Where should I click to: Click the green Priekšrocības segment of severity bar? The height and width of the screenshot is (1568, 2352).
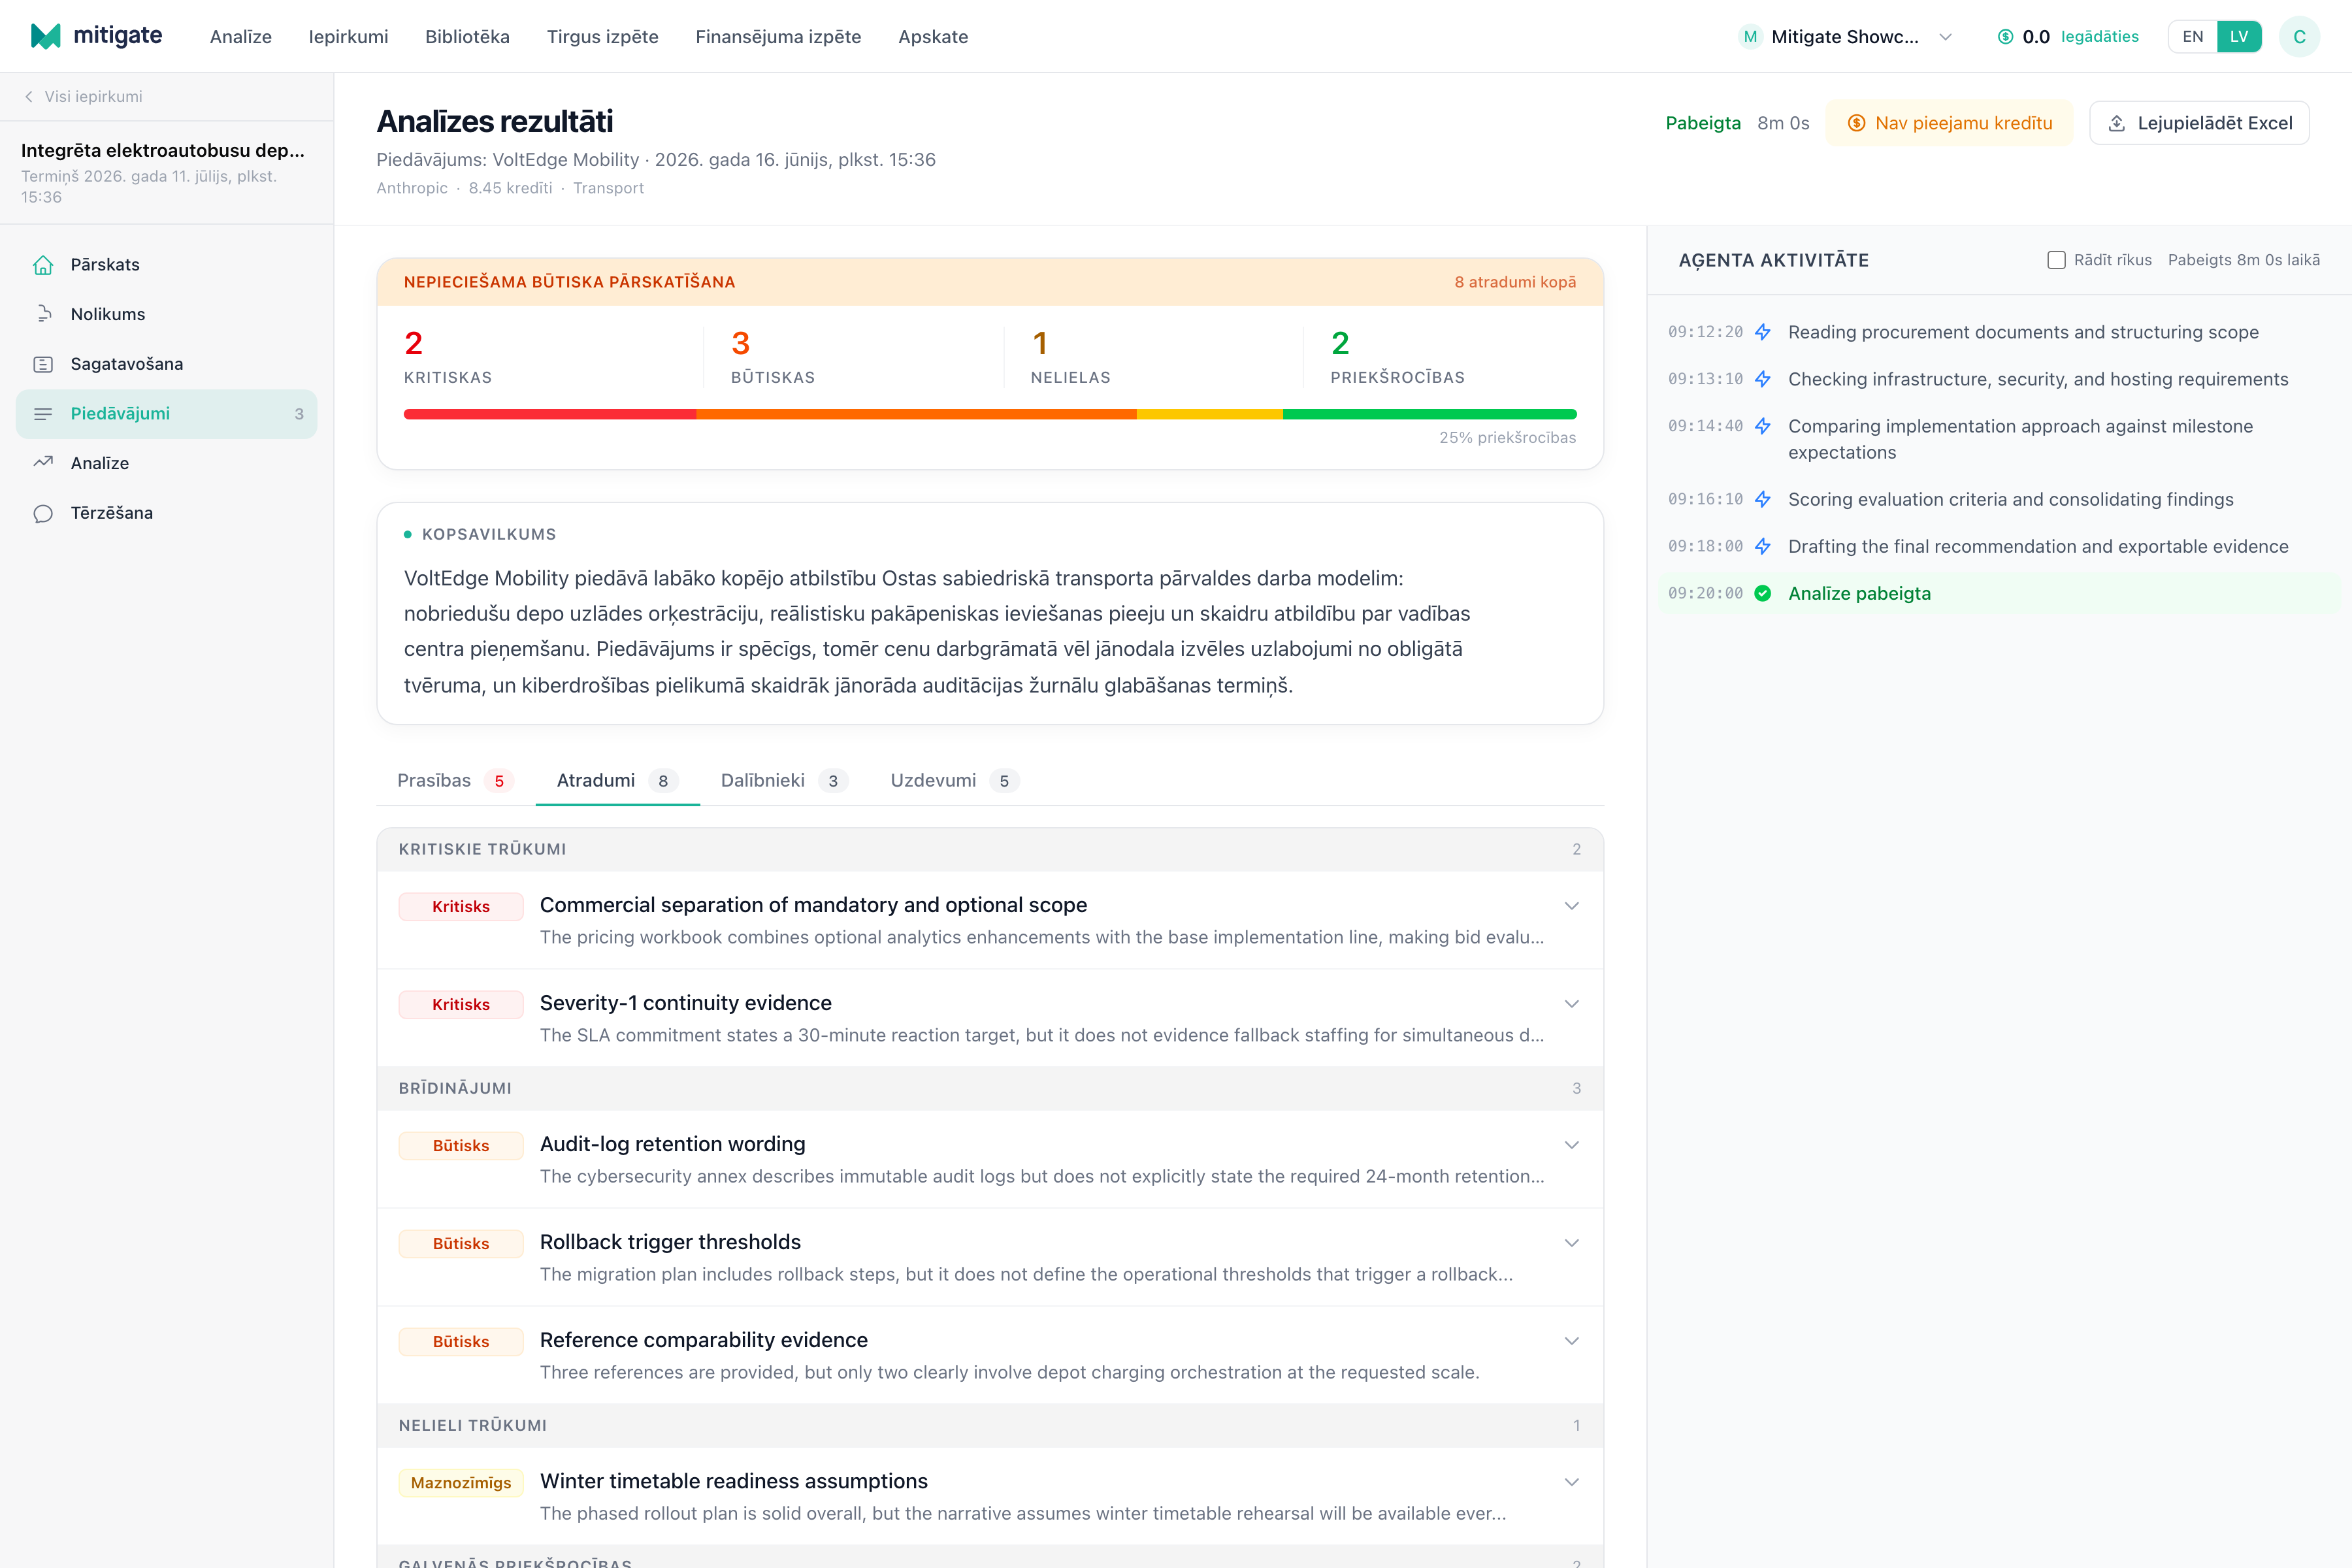point(1430,414)
